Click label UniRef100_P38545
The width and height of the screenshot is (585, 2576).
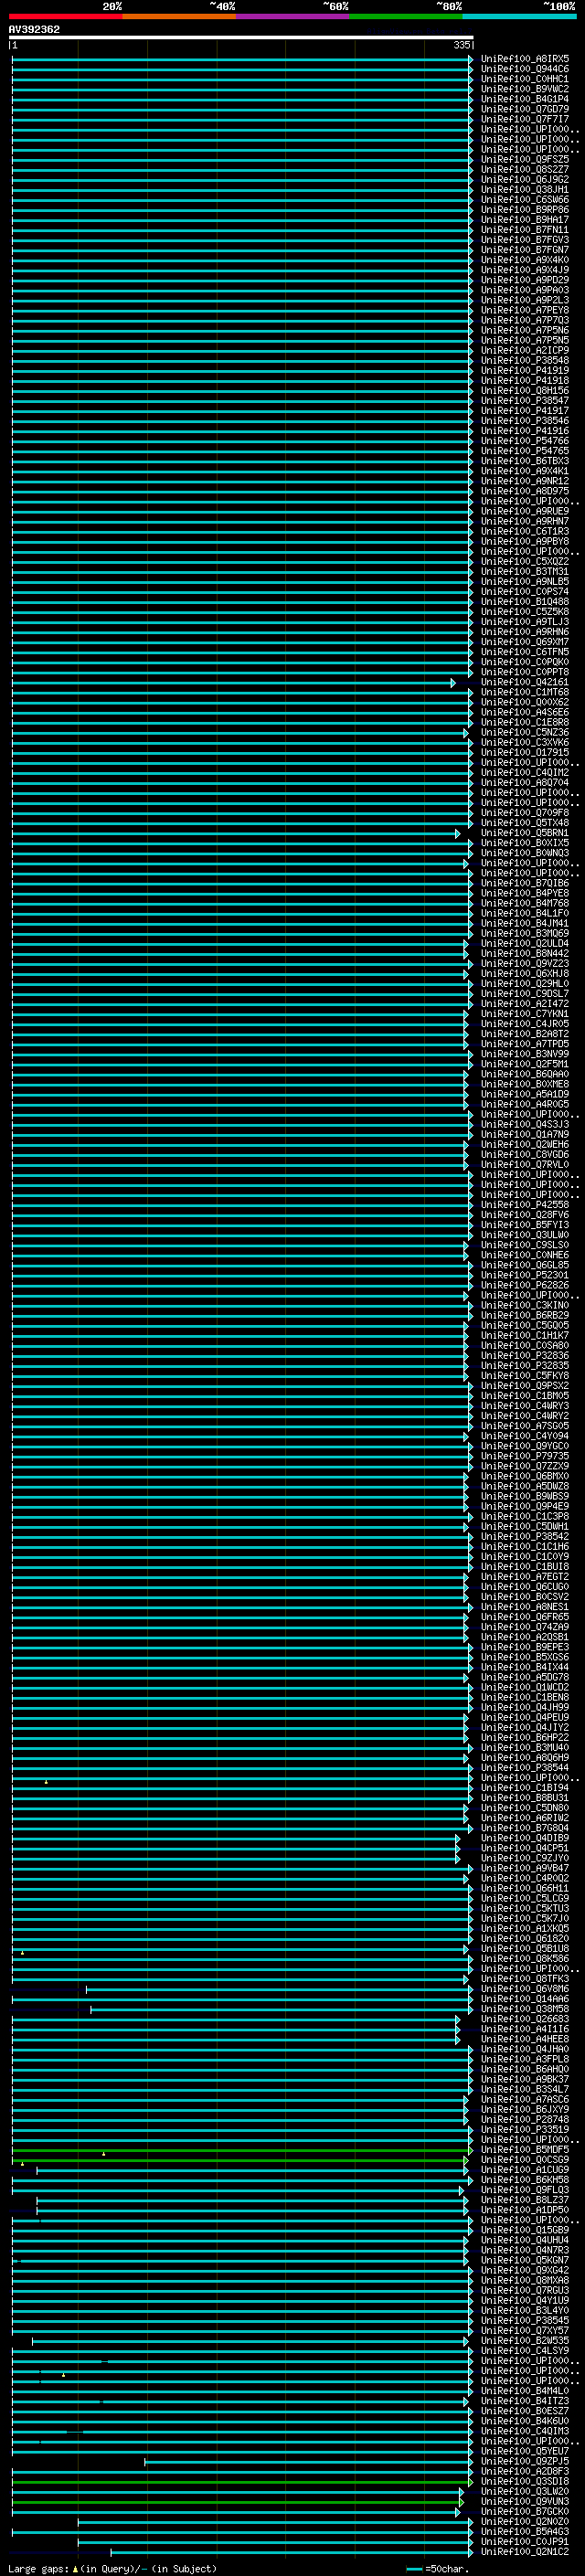click(x=525, y=2320)
